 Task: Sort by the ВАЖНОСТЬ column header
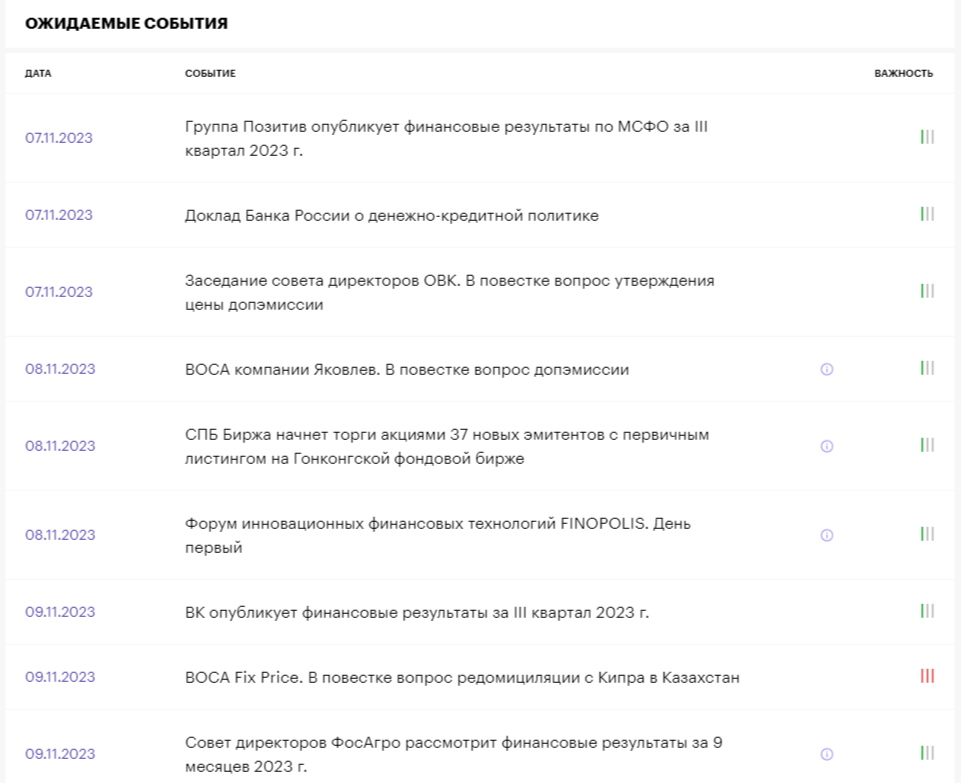point(903,73)
